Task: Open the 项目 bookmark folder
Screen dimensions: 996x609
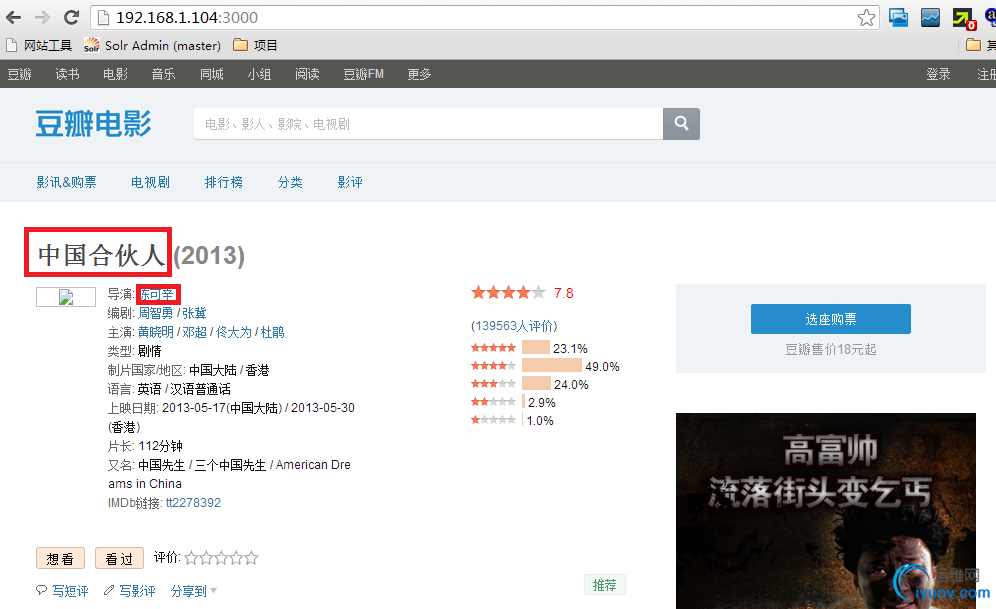Action: (x=255, y=45)
